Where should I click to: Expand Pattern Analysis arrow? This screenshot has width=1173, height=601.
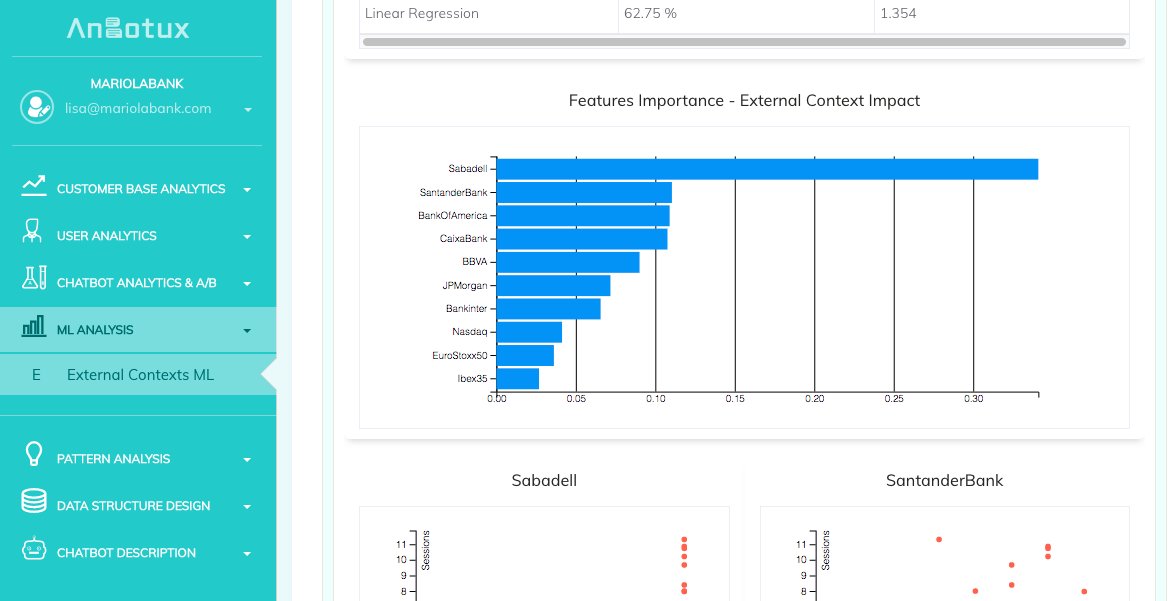click(248, 460)
